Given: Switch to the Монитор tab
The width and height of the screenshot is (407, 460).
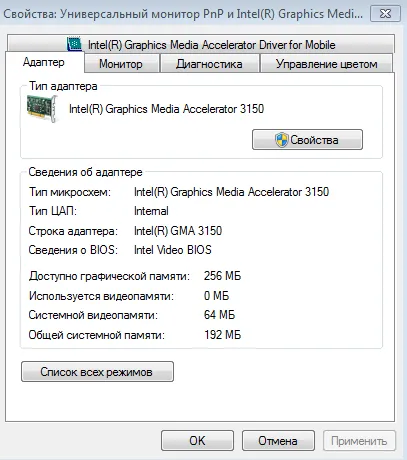Looking at the screenshot, I should pyautogui.click(x=121, y=64).
